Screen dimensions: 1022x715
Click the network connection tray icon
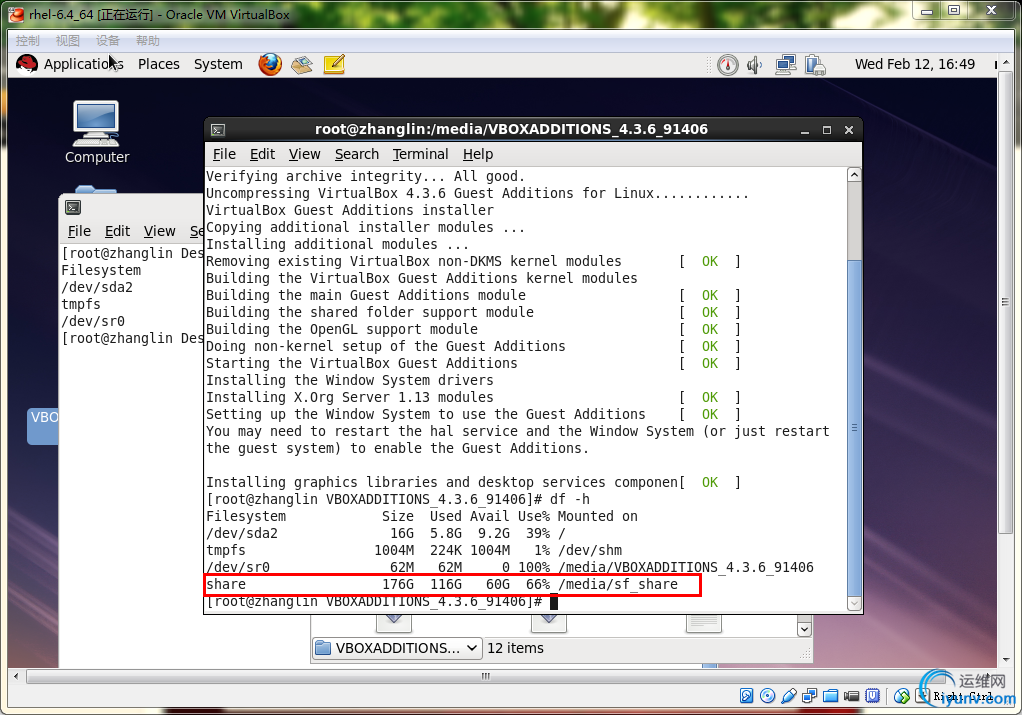coord(785,65)
